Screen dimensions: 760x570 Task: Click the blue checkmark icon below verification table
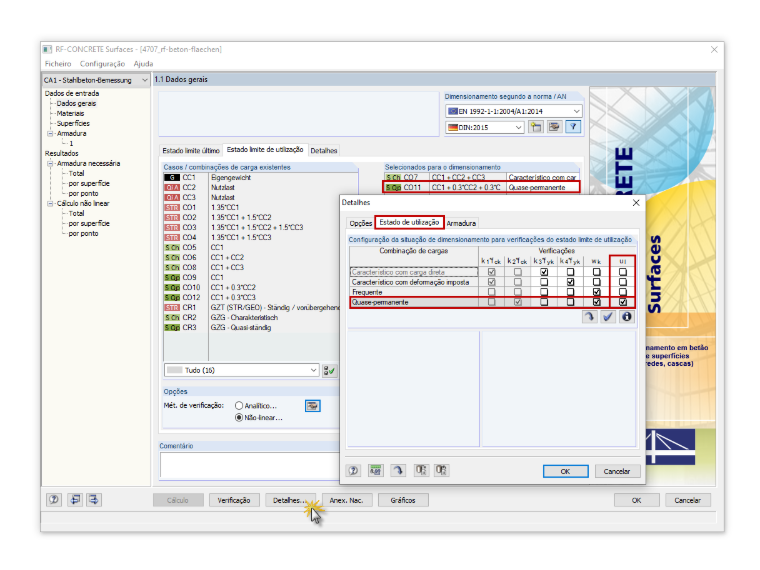pos(608,317)
